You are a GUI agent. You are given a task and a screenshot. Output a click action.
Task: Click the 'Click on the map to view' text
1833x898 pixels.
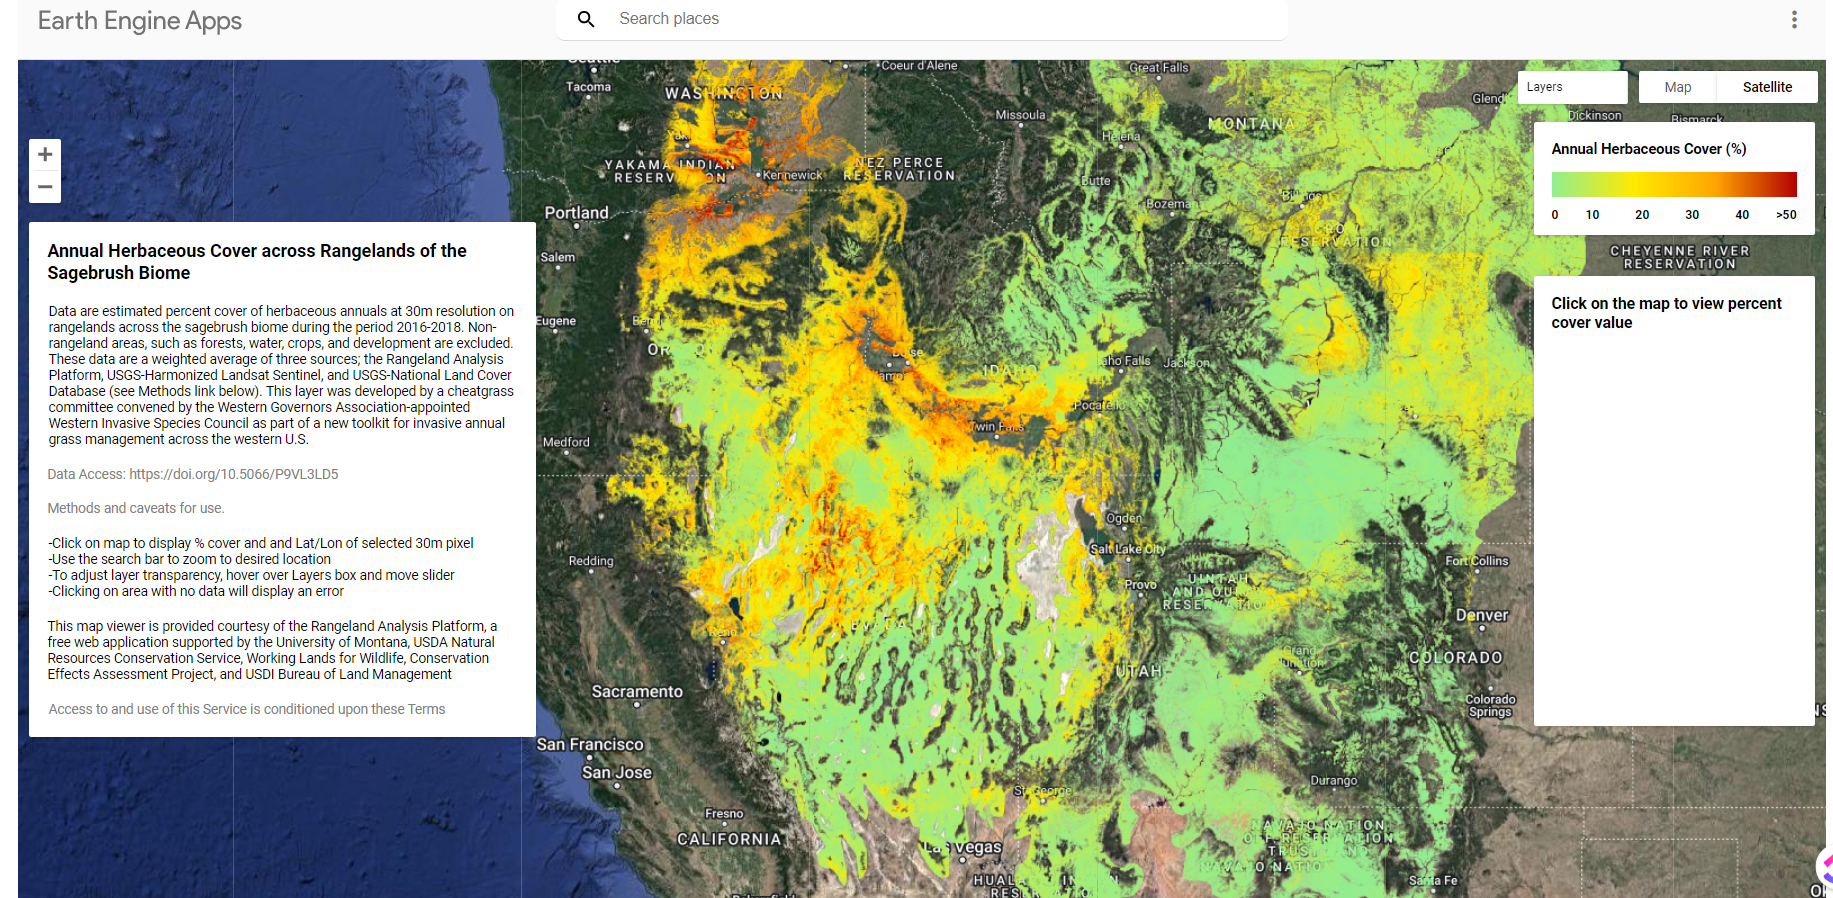click(1666, 313)
